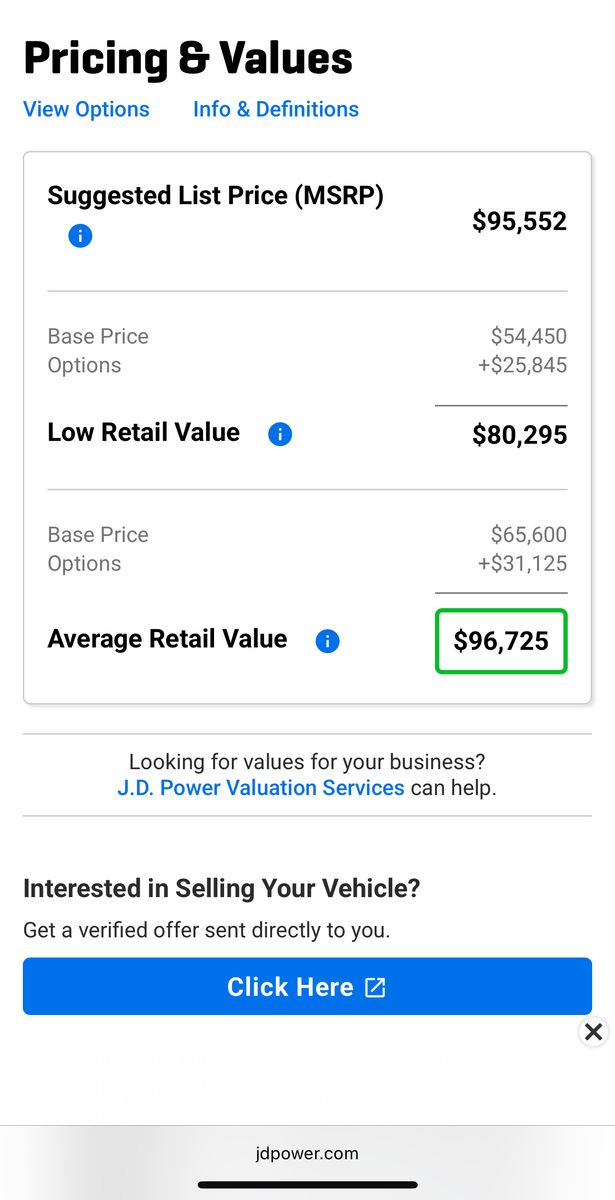Open the Info & Definitions link
Image resolution: width=615 pixels, height=1200 pixels.
pyautogui.click(x=276, y=109)
